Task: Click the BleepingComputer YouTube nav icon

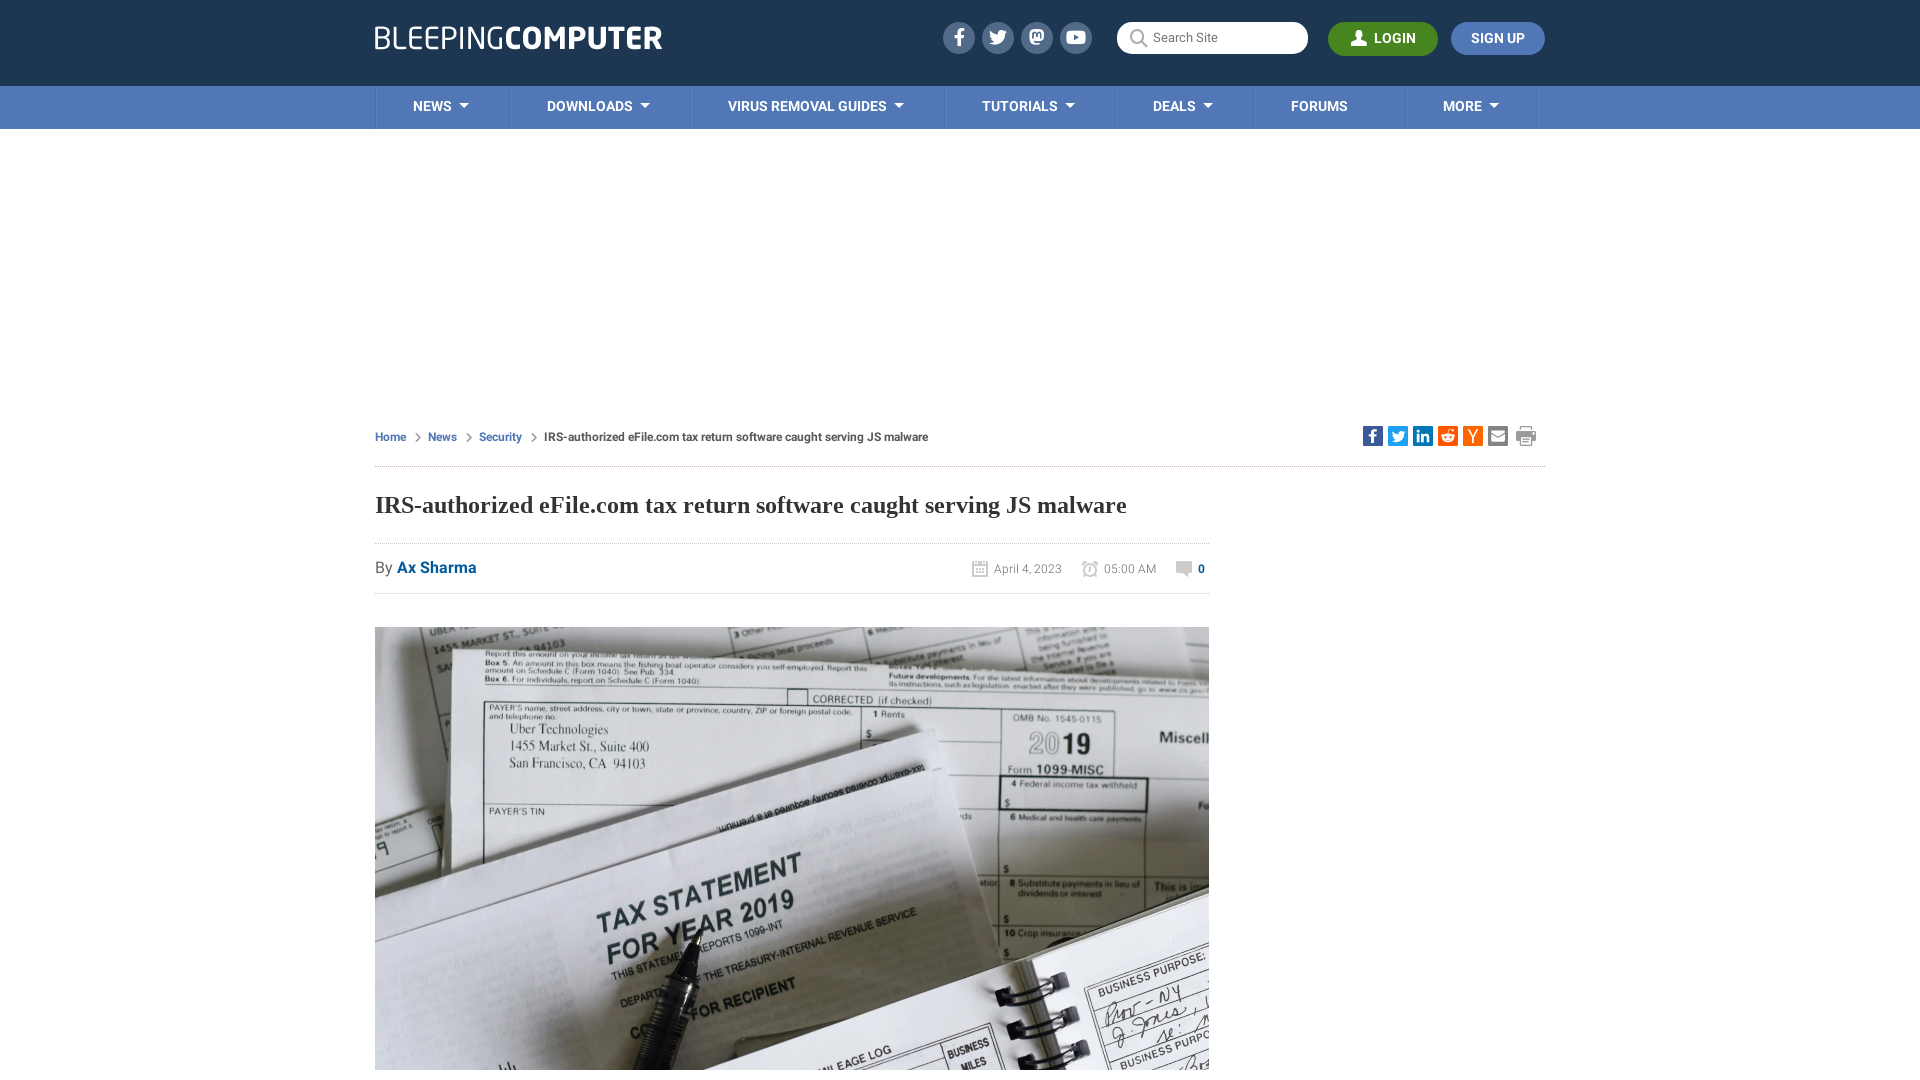Action: (x=1075, y=37)
